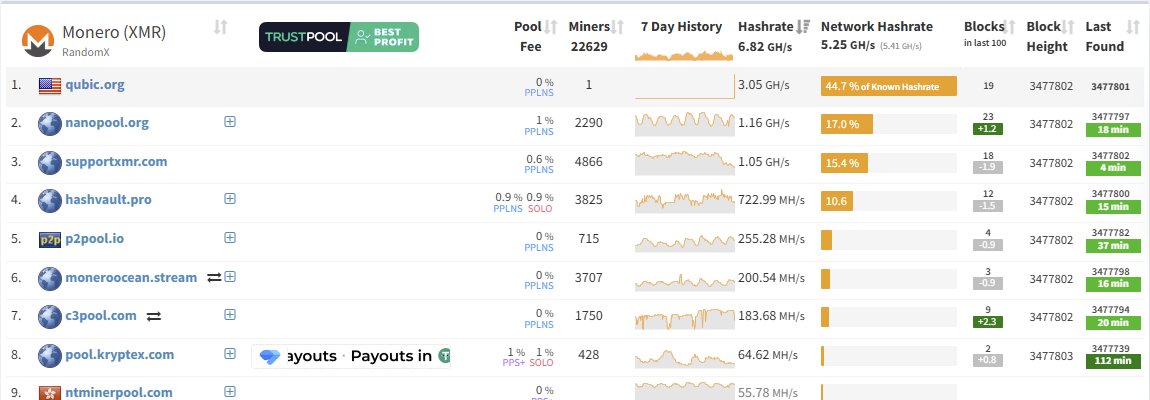Open the pool.kryptex.com link

coord(120,354)
